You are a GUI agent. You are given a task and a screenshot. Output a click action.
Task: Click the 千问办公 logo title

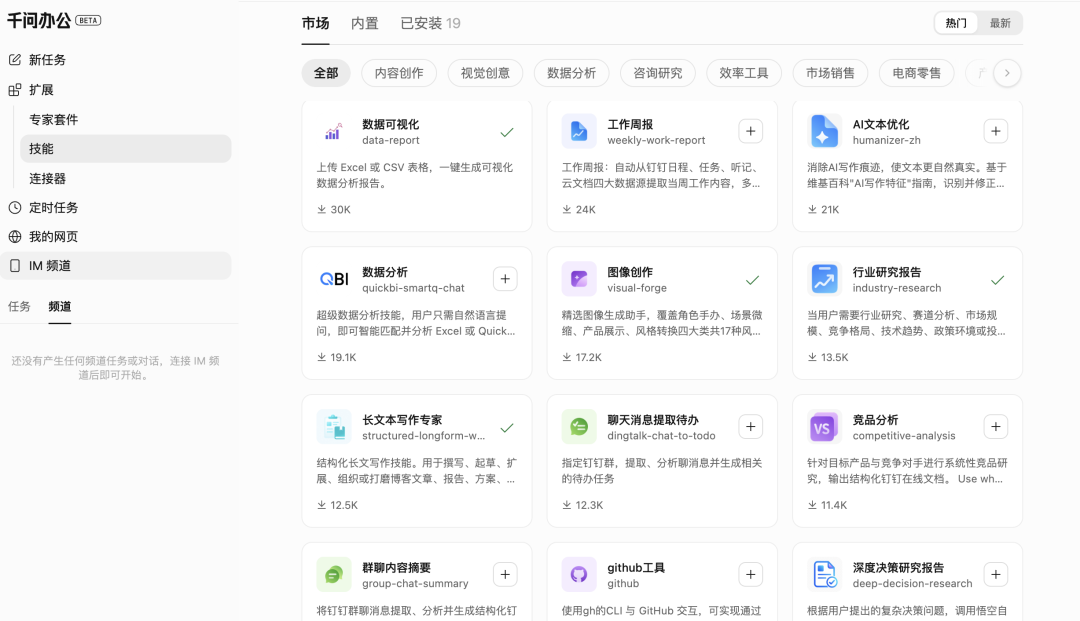[39, 21]
